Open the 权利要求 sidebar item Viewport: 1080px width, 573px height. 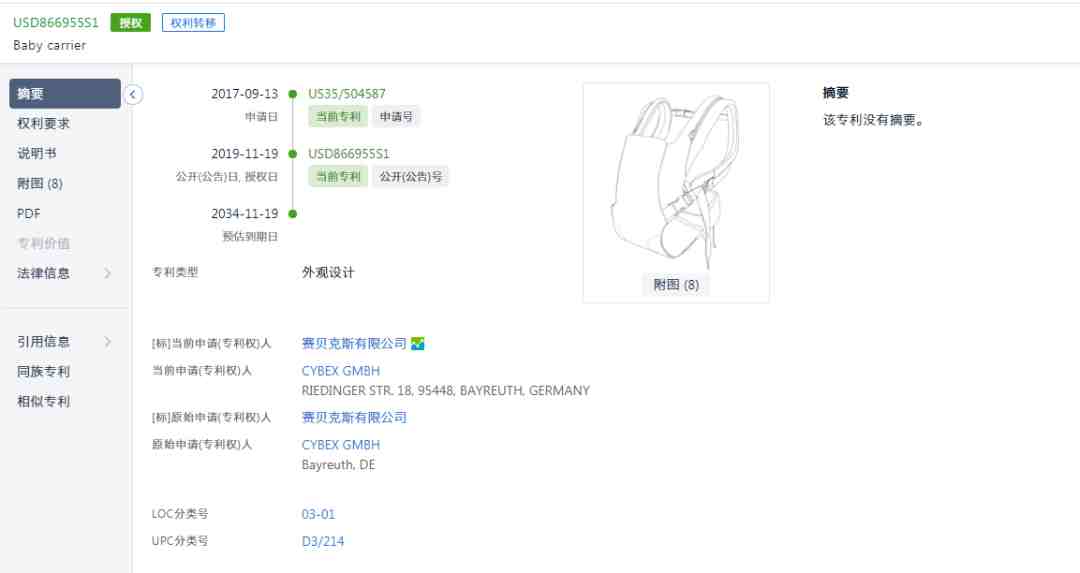[43, 123]
